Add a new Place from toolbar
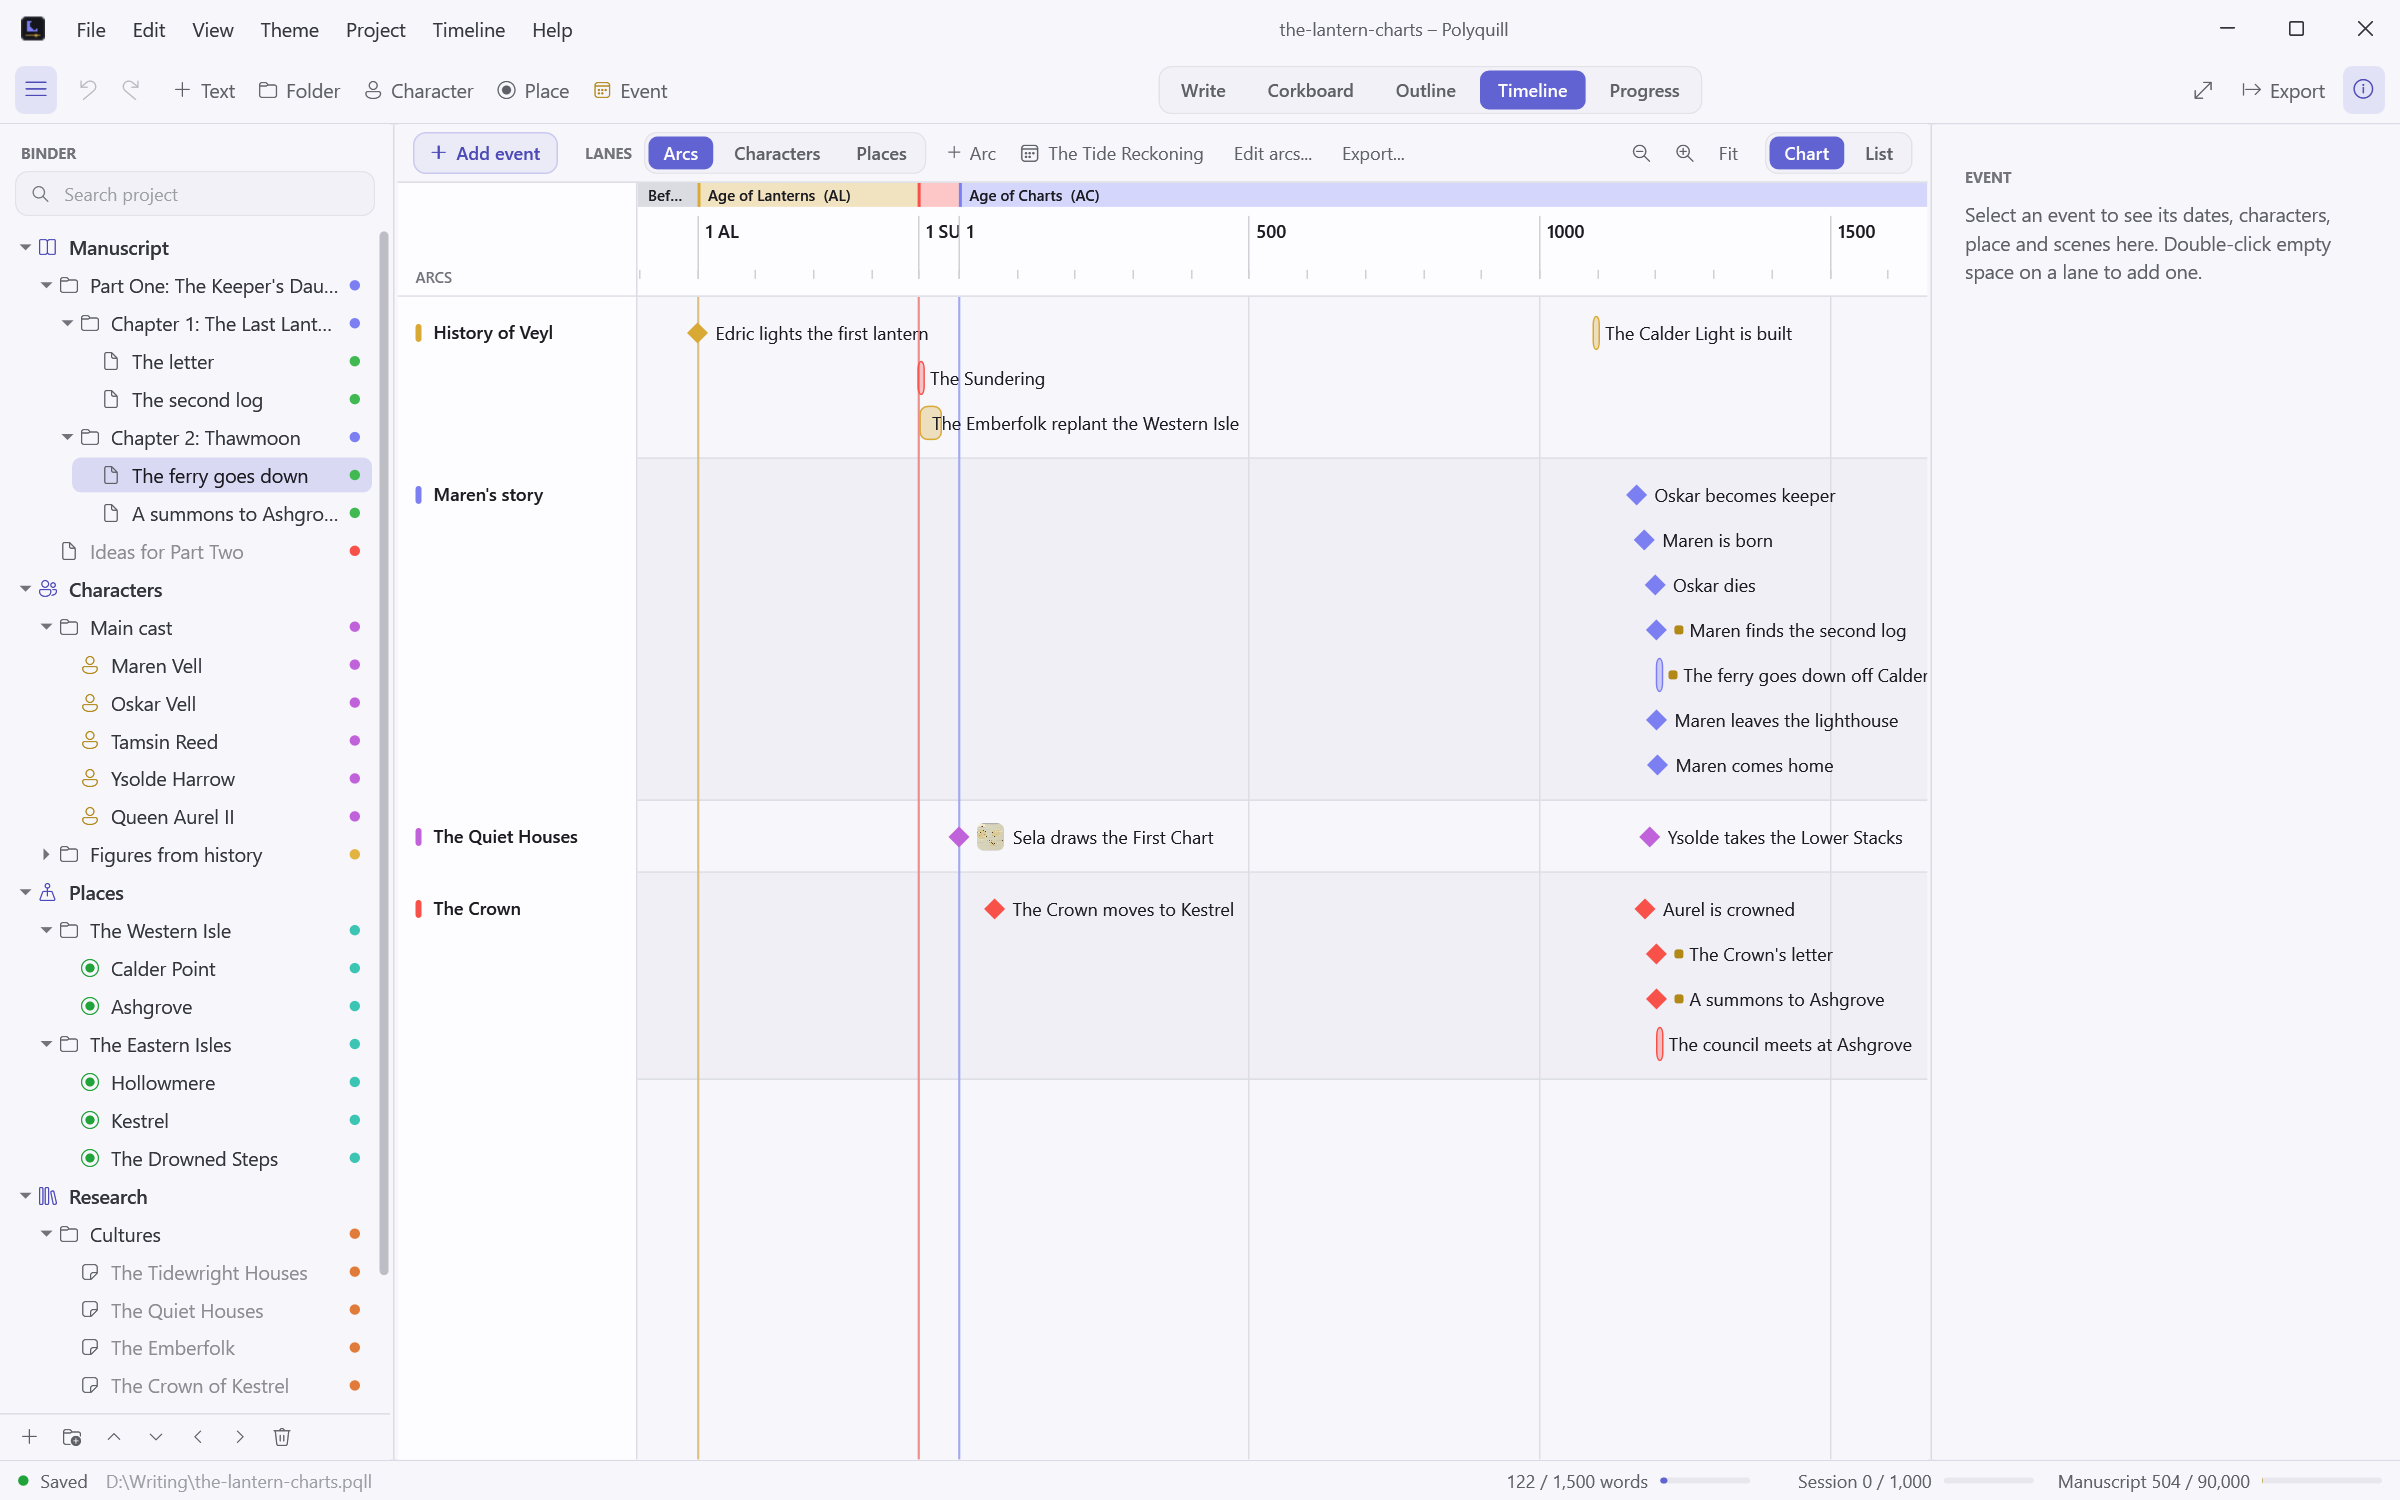The image size is (2400, 1500). (534, 91)
